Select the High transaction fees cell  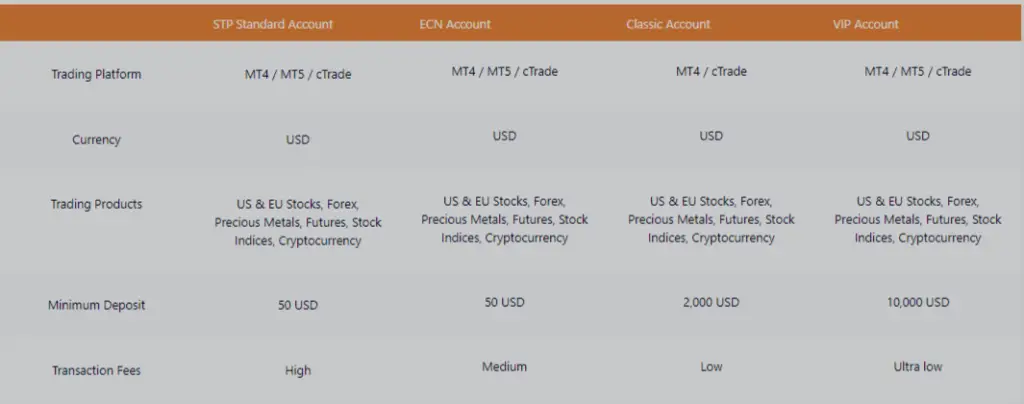[x=298, y=370]
